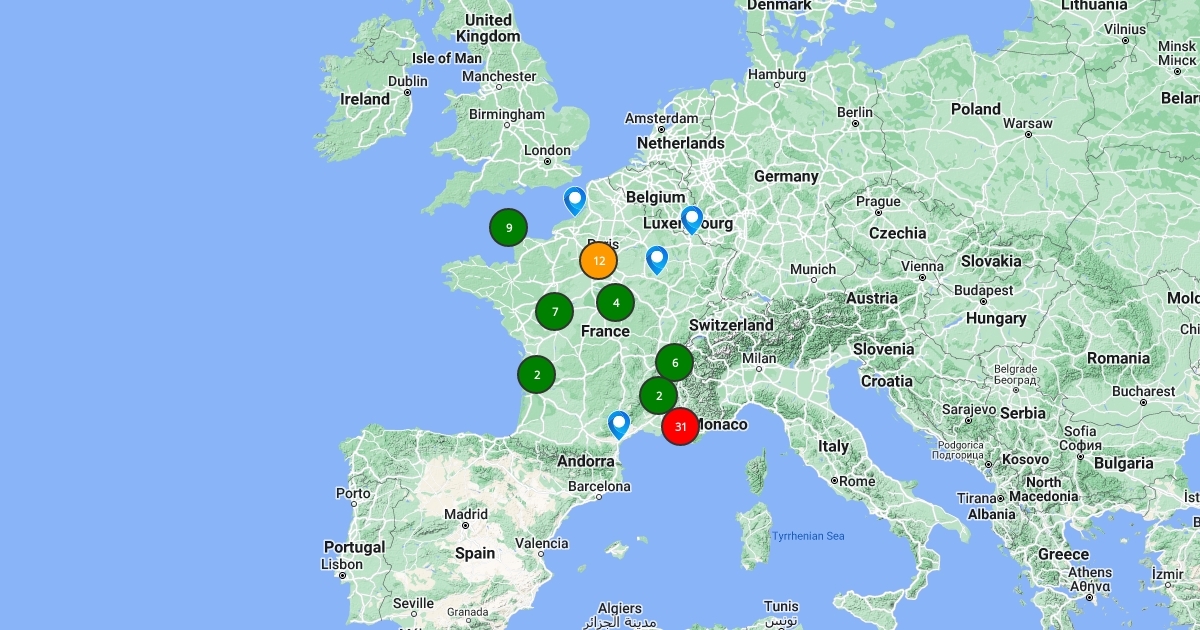Expand the green cluster marker labeled 9
The height and width of the screenshot is (630, 1200).
[x=508, y=228]
